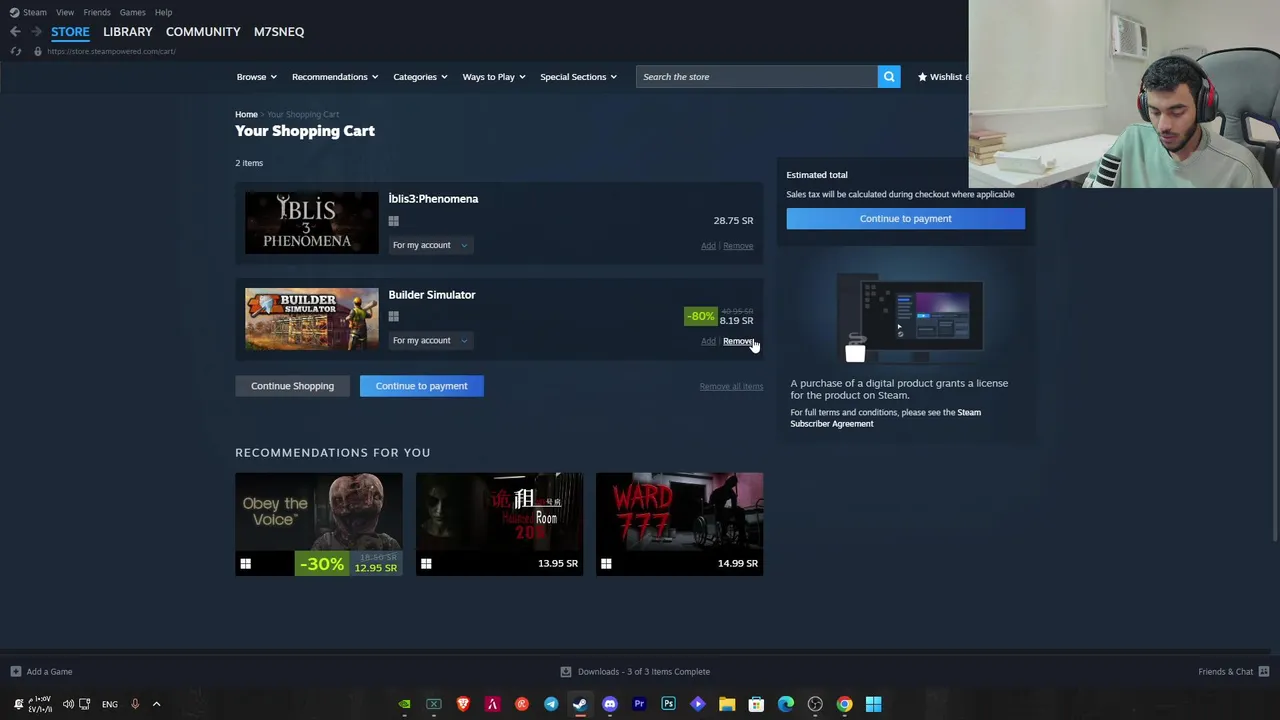Open Discord from the taskbar
The image size is (1280, 720).
[610, 704]
